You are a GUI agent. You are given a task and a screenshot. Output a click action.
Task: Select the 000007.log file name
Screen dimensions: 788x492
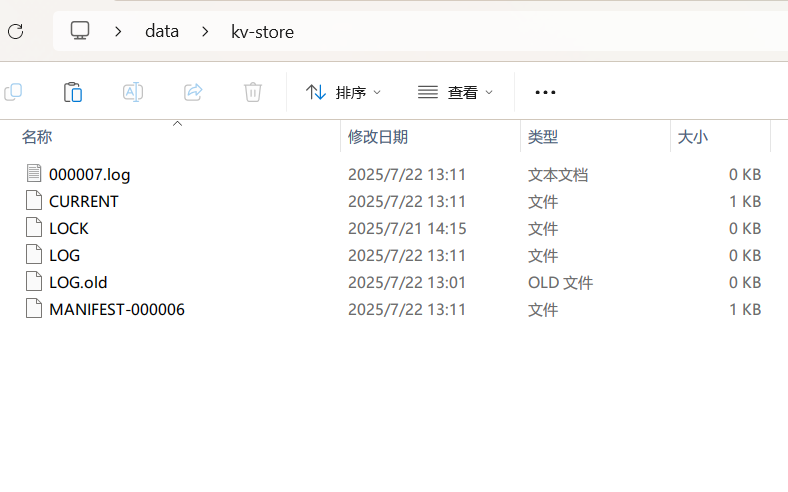(89, 174)
